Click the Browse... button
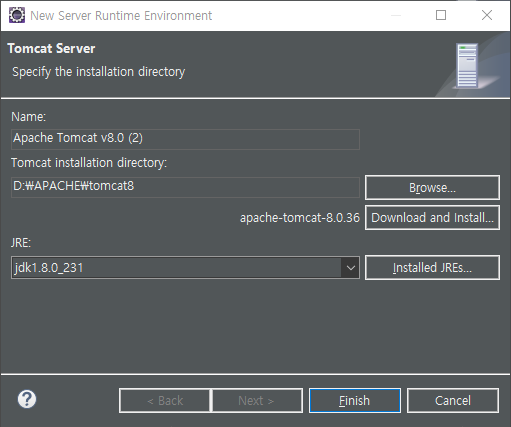The width and height of the screenshot is (511, 427). pyautogui.click(x=432, y=188)
